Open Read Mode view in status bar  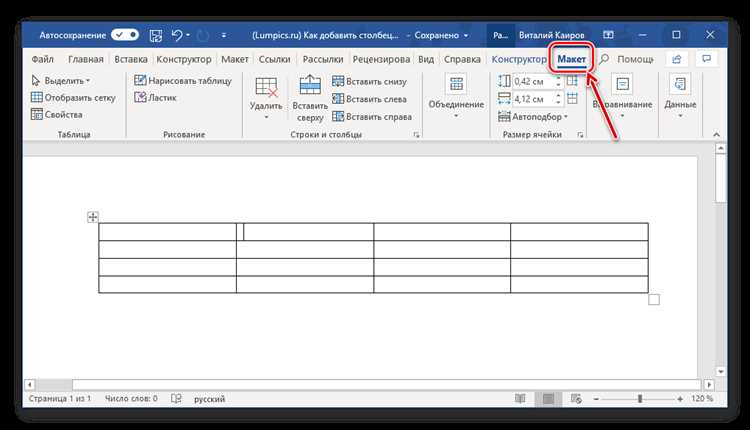point(520,398)
